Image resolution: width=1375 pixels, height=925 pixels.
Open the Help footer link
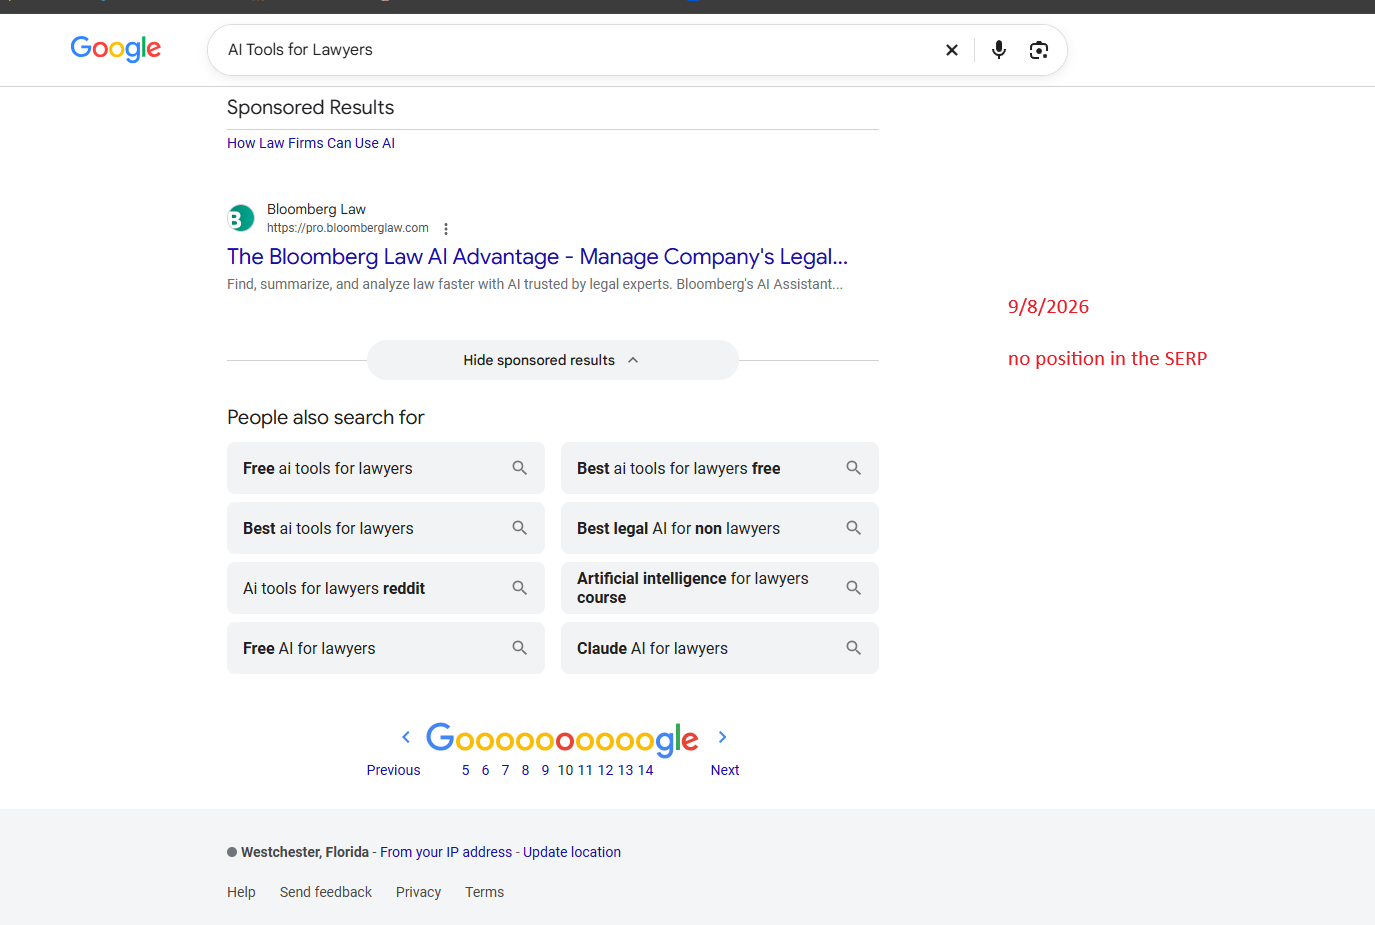click(241, 892)
